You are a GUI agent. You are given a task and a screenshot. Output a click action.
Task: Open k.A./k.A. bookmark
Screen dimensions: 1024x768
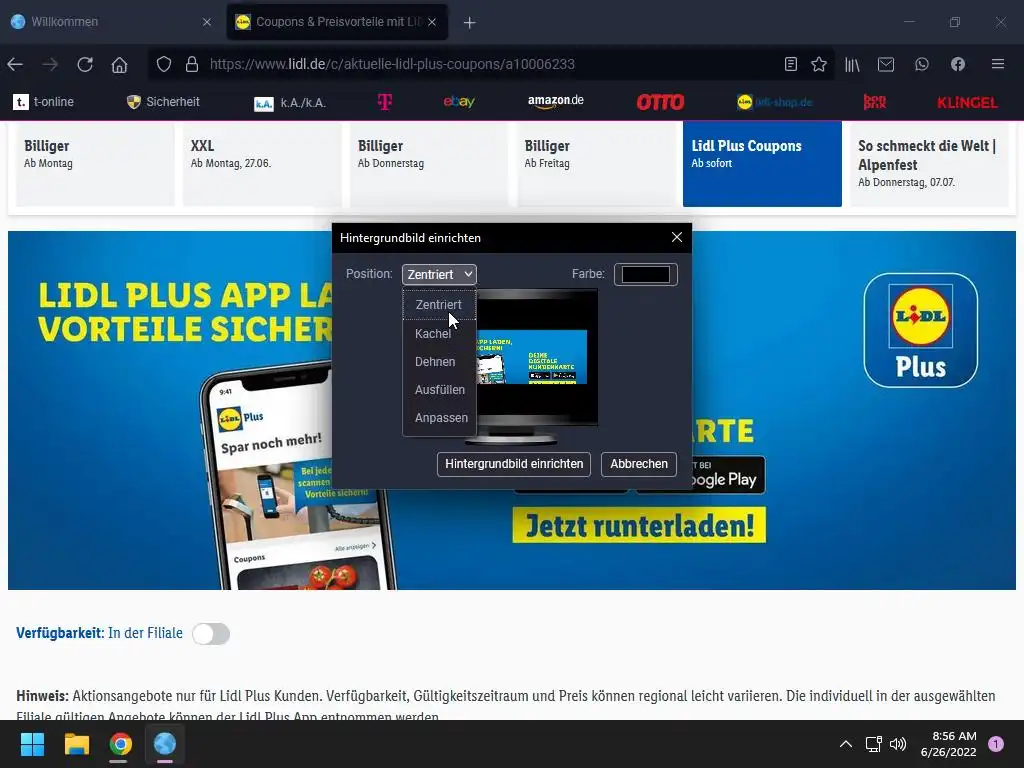[x=290, y=103]
